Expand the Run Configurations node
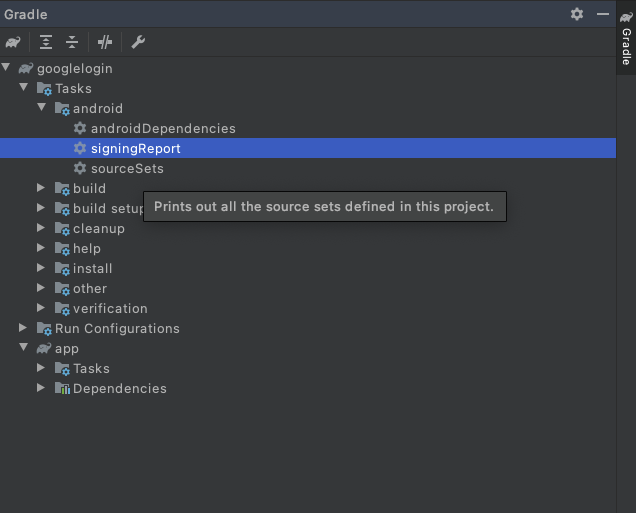Screen dimensions: 636x513 pos(23,328)
